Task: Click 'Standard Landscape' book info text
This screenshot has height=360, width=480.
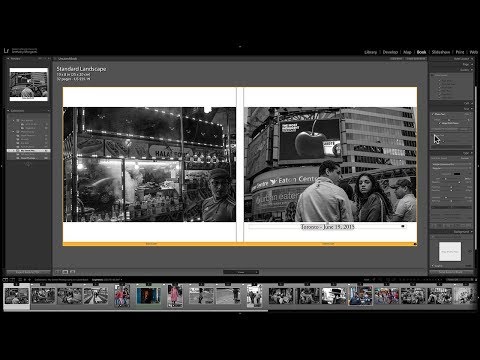Action: 81,69
